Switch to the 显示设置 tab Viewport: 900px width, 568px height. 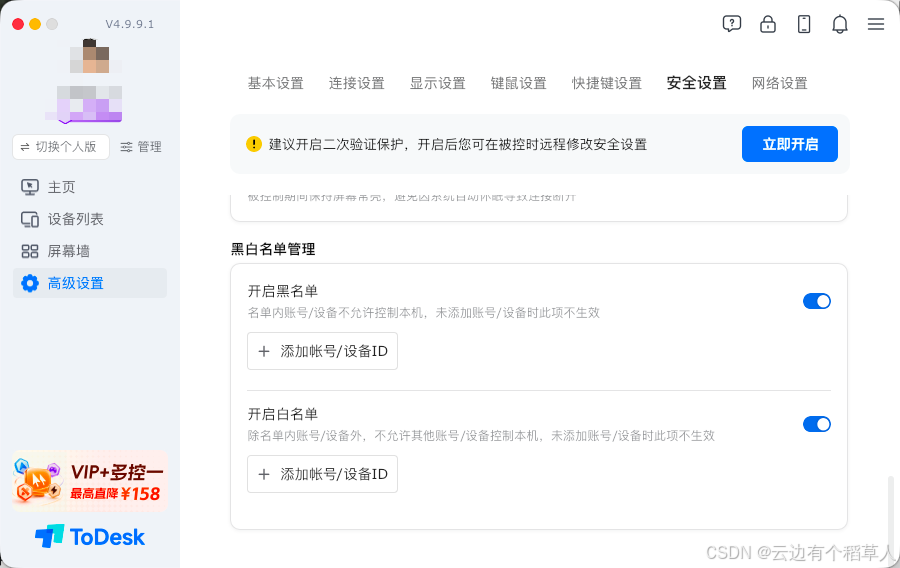(x=437, y=83)
